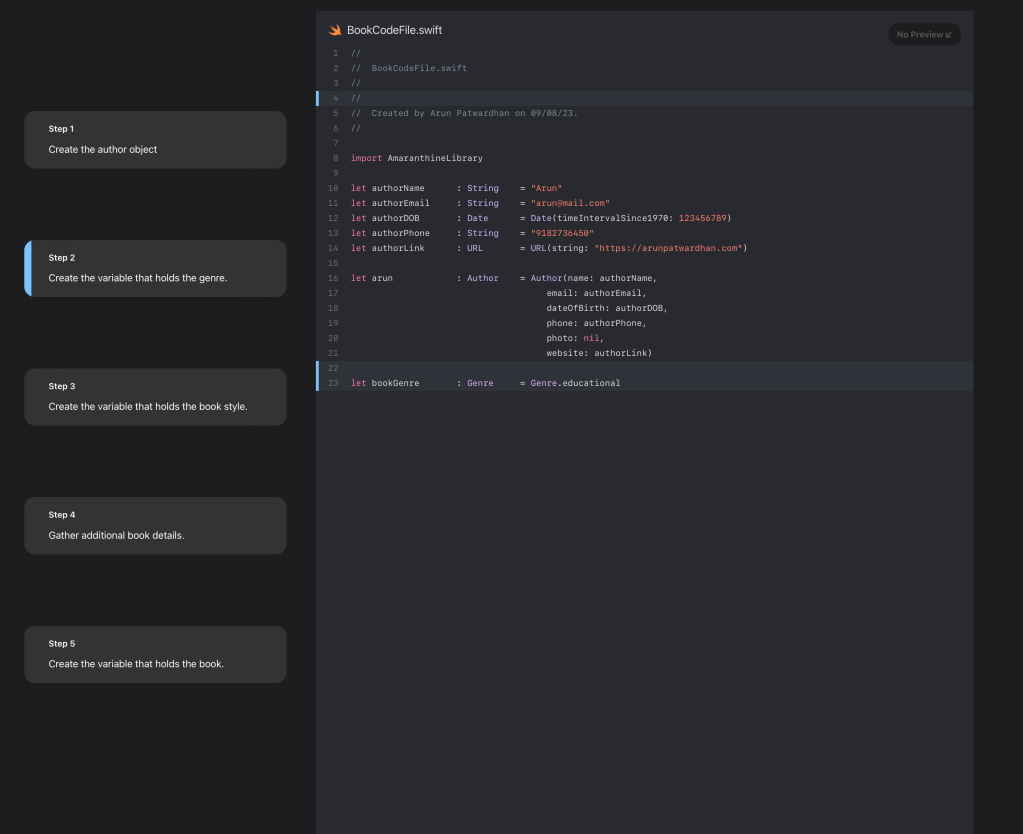1023x834 pixels.
Task: Click the highlighted line 4 comment
Action: 356,98
